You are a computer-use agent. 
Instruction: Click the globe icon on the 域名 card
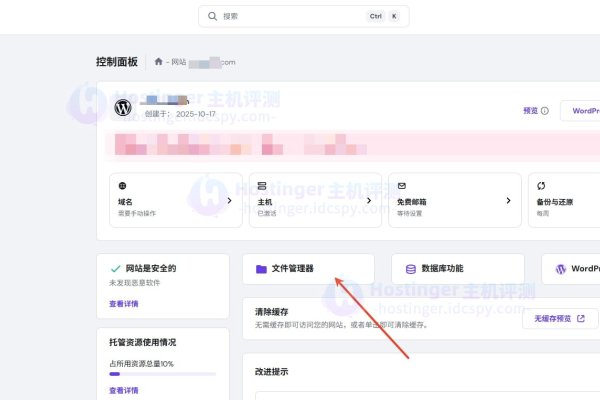tap(122, 186)
